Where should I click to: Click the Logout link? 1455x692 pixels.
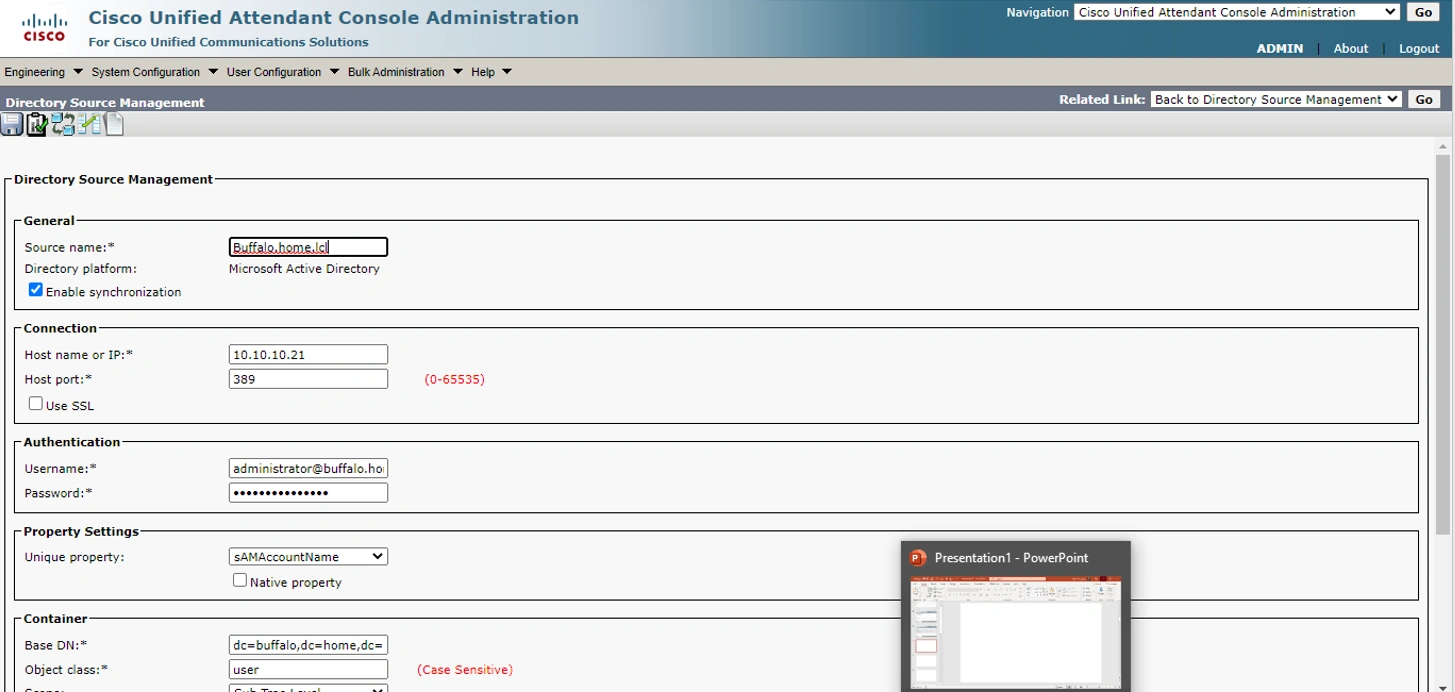pos(1419,48)
